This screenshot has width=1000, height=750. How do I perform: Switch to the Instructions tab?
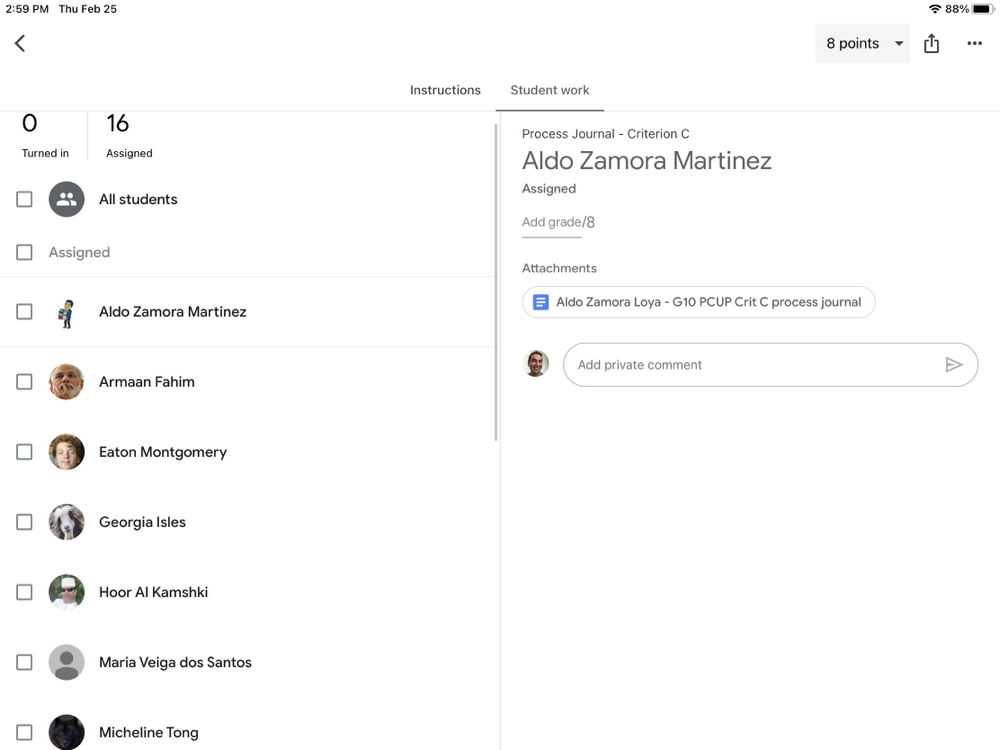click(x=445, y=91)
